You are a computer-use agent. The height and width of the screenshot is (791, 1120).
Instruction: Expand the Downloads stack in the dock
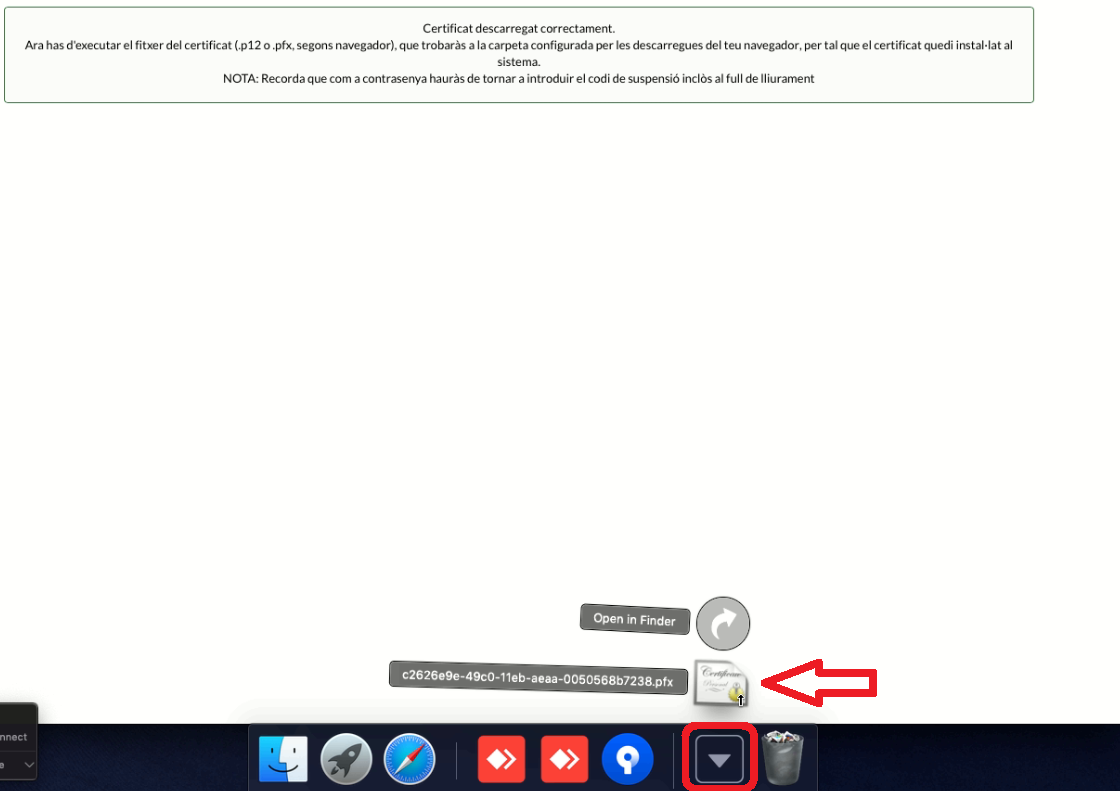(x=719, y=759)
